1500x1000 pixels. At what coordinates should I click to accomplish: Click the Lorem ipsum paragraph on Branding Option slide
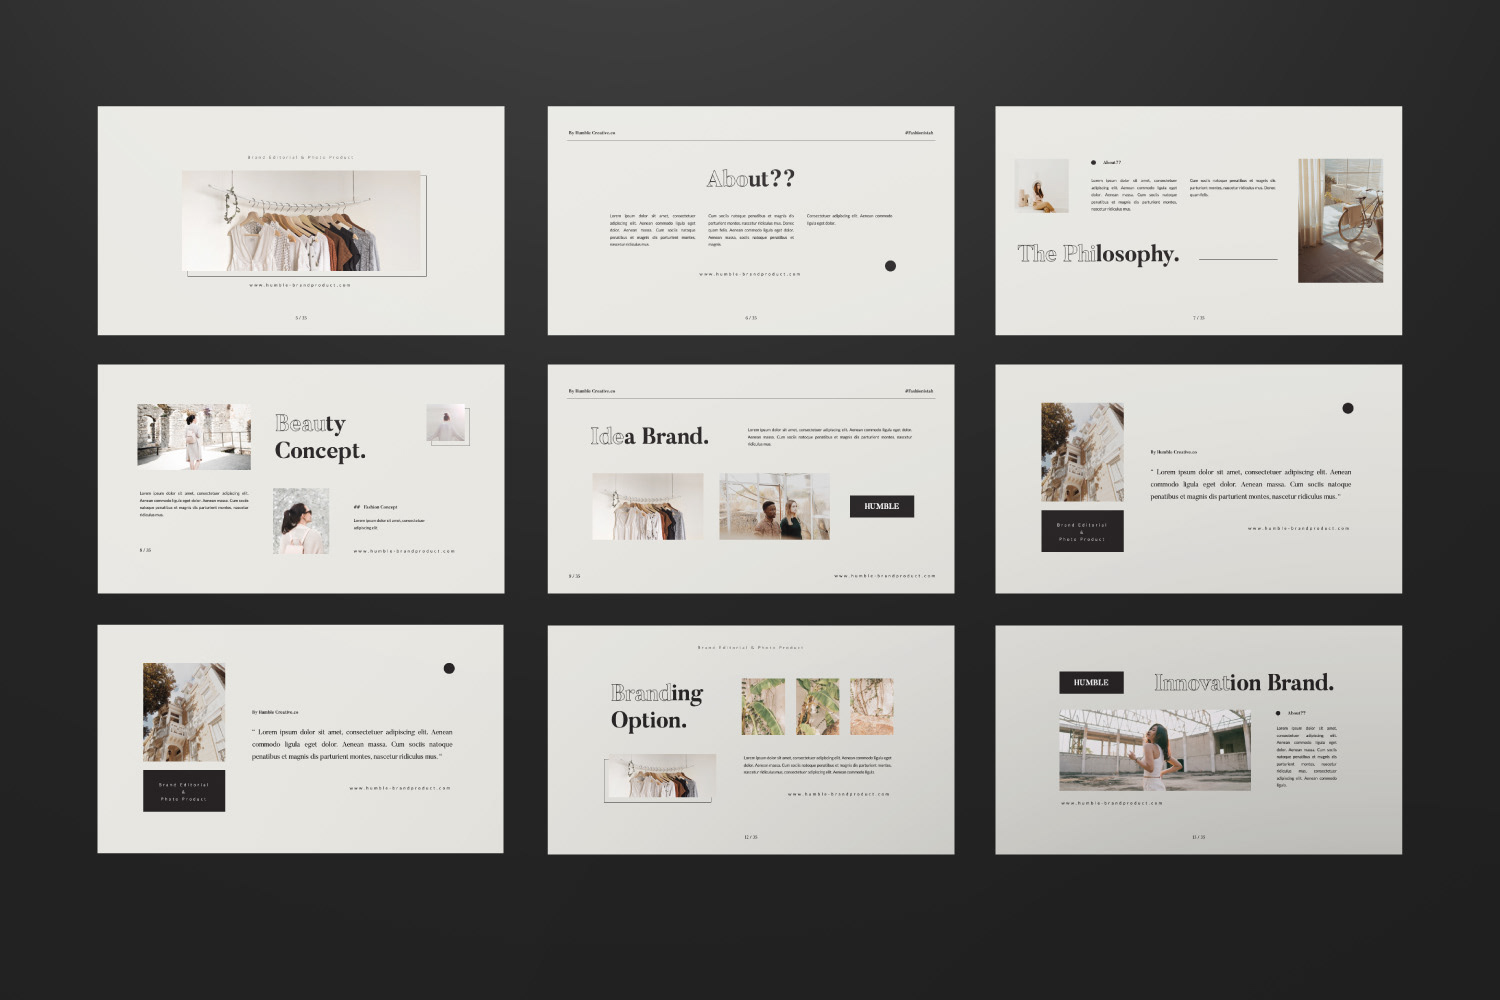click(817, 765)
